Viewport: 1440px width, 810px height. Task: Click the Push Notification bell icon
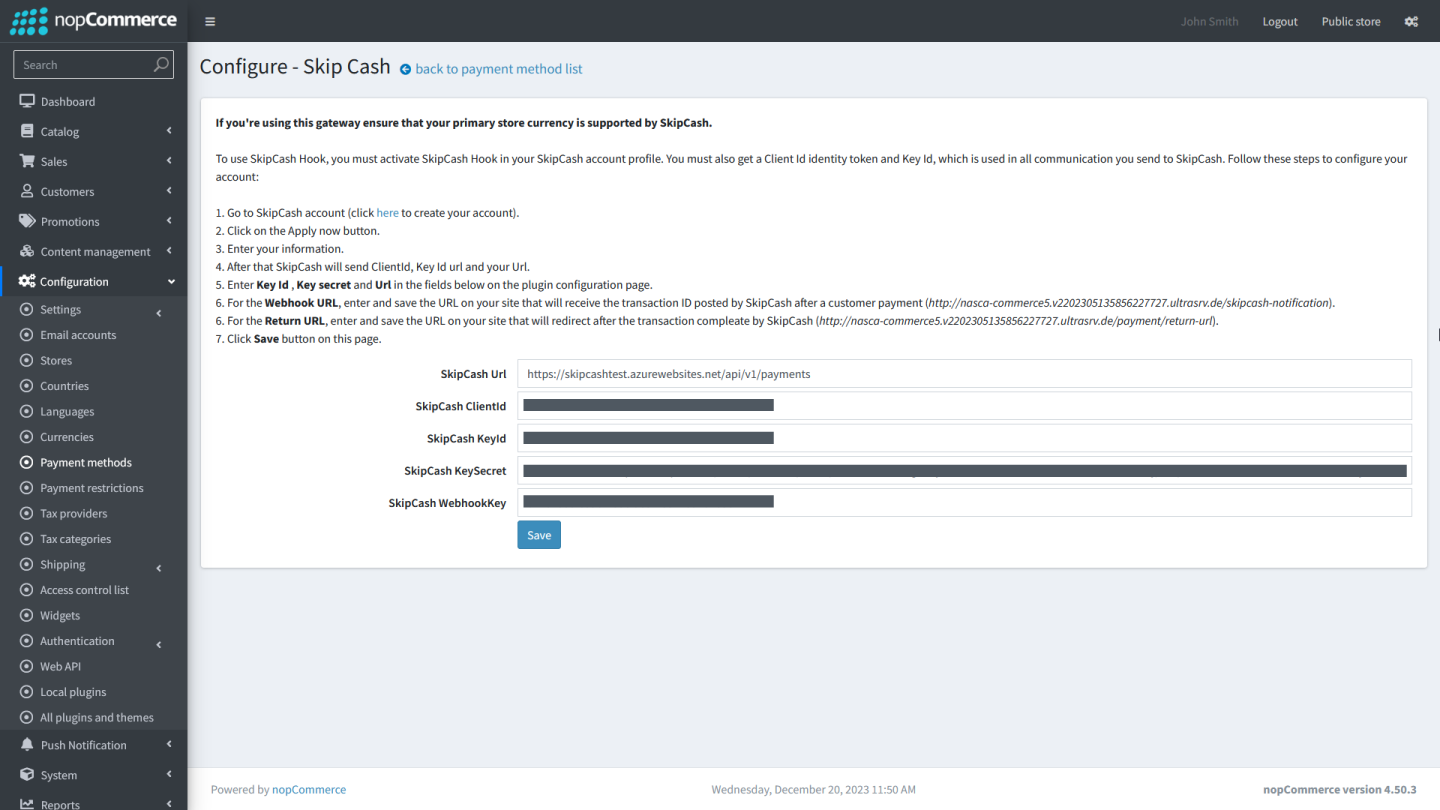point(27,745)
